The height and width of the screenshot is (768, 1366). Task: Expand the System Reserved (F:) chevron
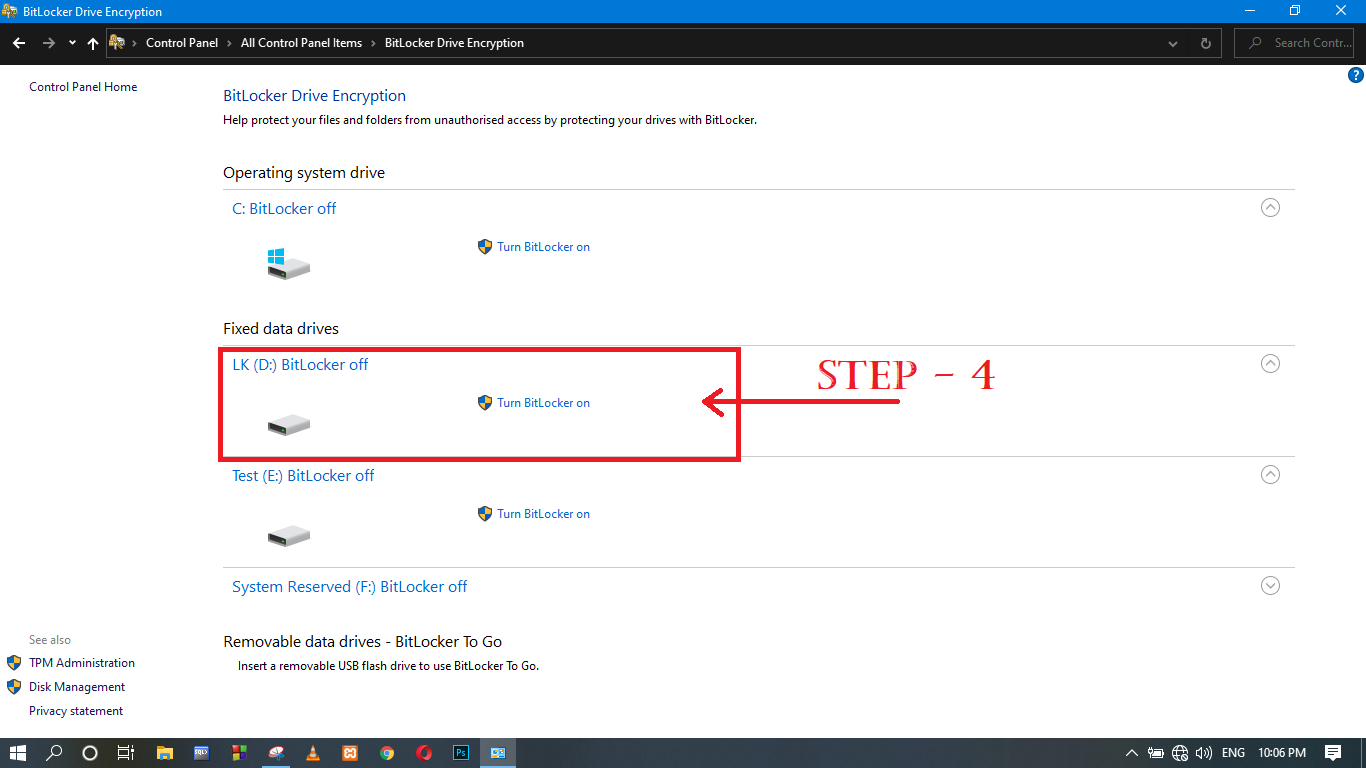[x=1270, y=586]
